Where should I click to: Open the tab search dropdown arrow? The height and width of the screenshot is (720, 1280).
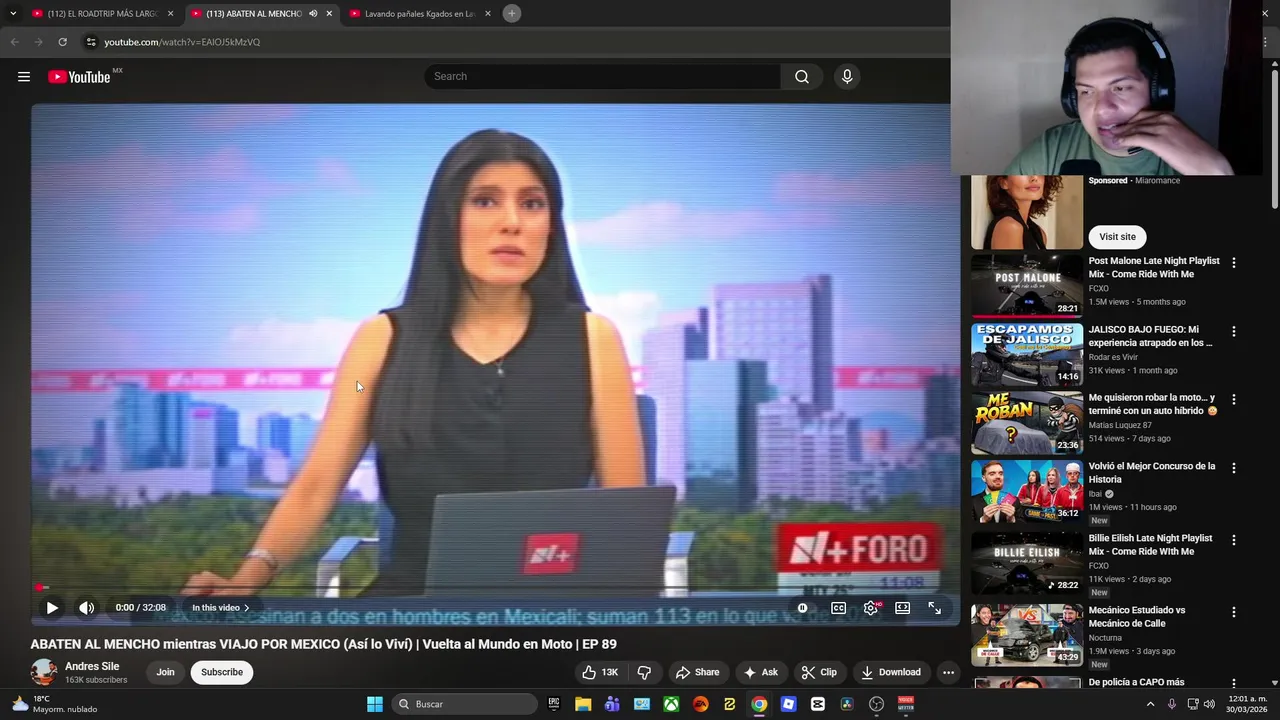[x=13, y=14]
